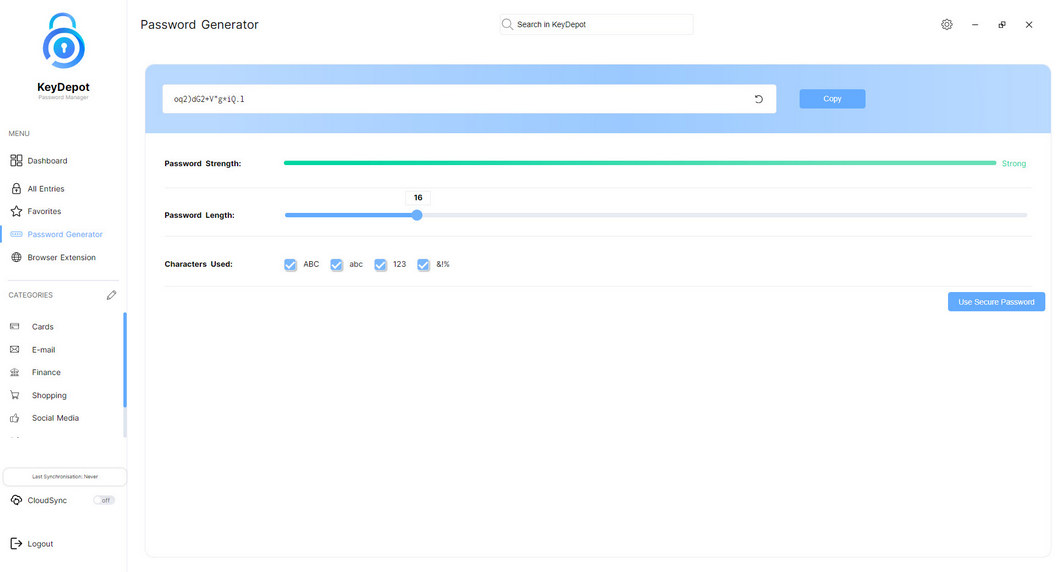Click the Last Synchronisation status box

(x=65, y=476)
